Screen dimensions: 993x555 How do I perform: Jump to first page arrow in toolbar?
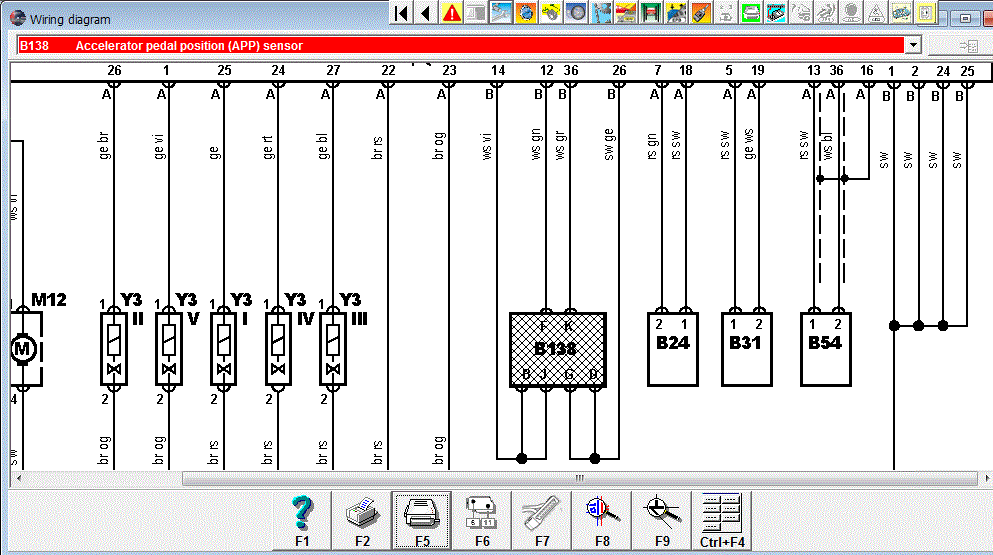click(x=401, y=13)
